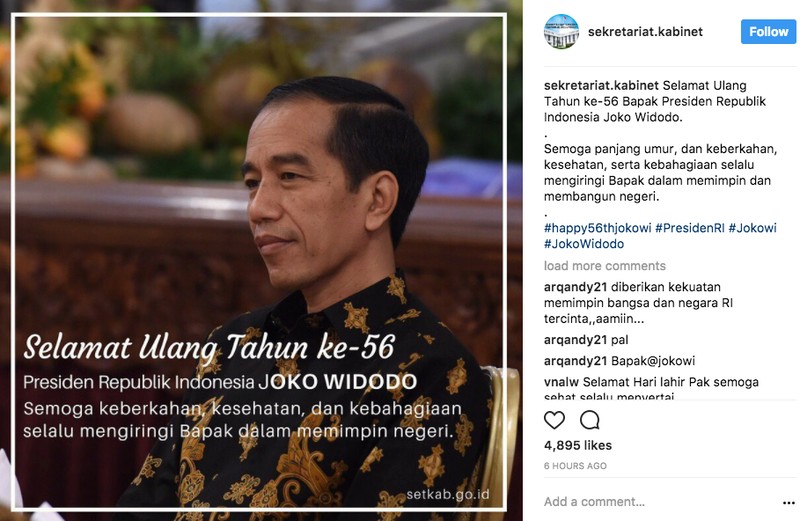Screen dimensions: 800x521
Task: Open arqandy21 profile beside 'pal' comment
Action: tap(576, 340)
